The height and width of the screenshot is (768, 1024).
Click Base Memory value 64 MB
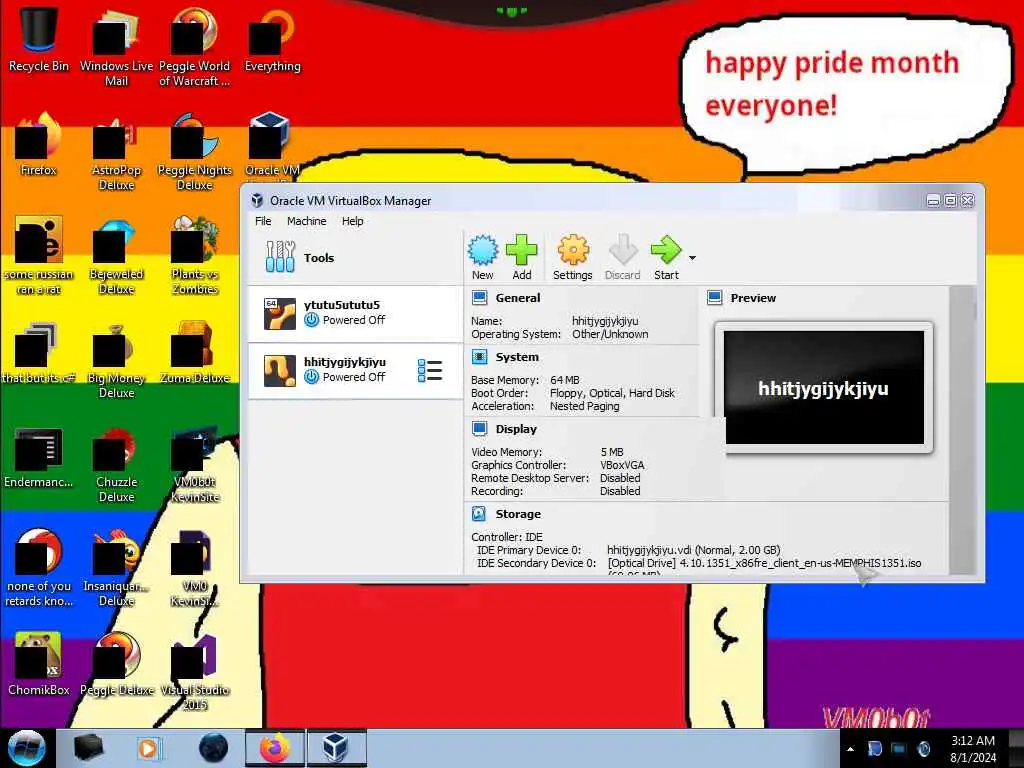565,380
